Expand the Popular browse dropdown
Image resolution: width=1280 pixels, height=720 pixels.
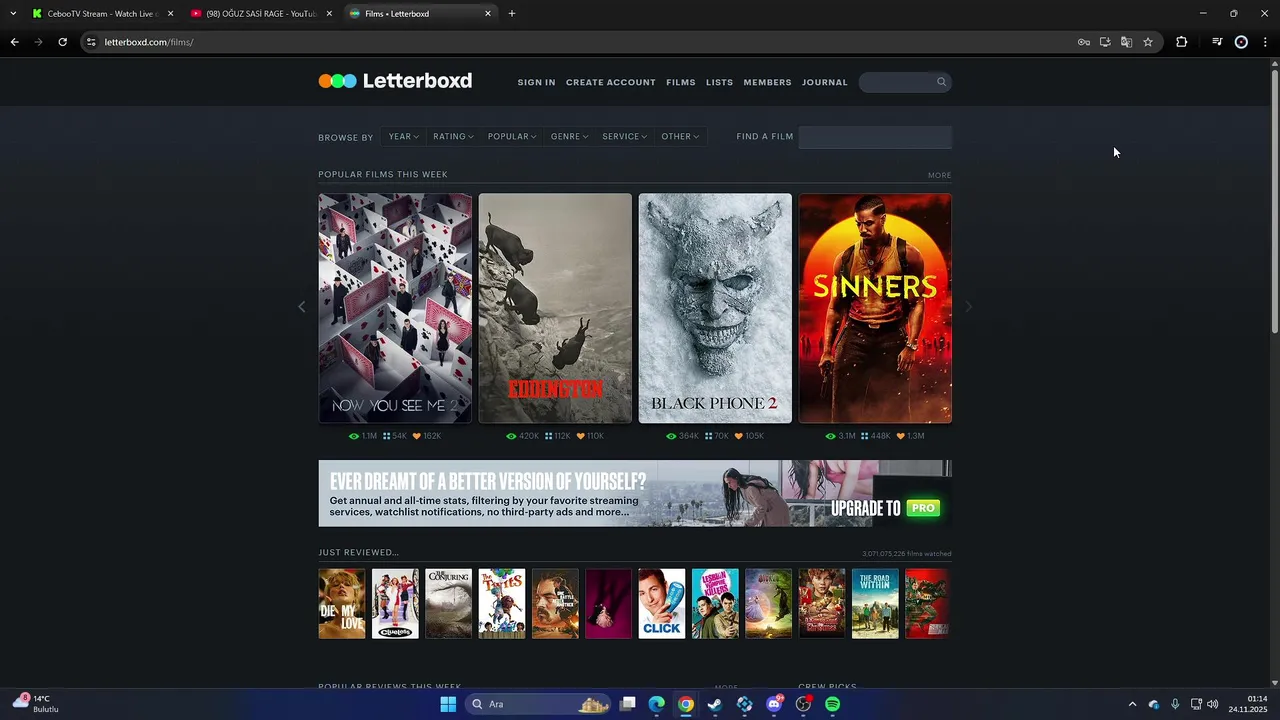point(512,137)
